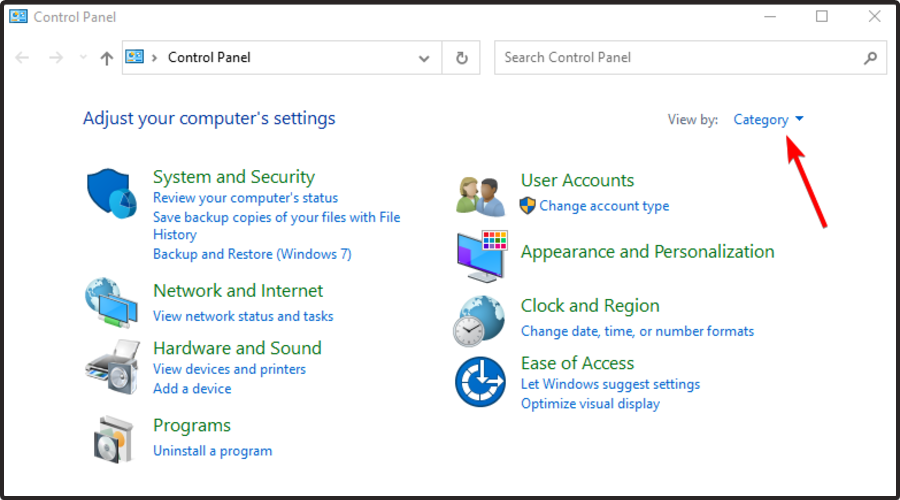Go back with the back arrow
This screenshot has width=900, height=500.
point(22,57)
